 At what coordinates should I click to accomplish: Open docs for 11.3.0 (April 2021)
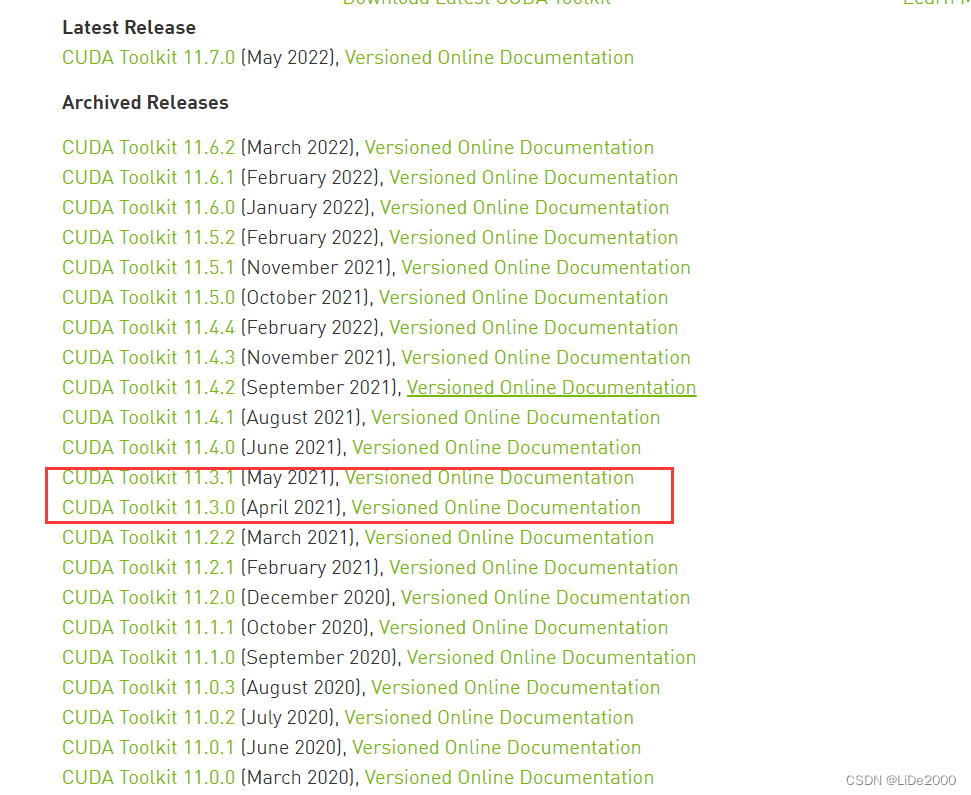(x=496, y=508)
